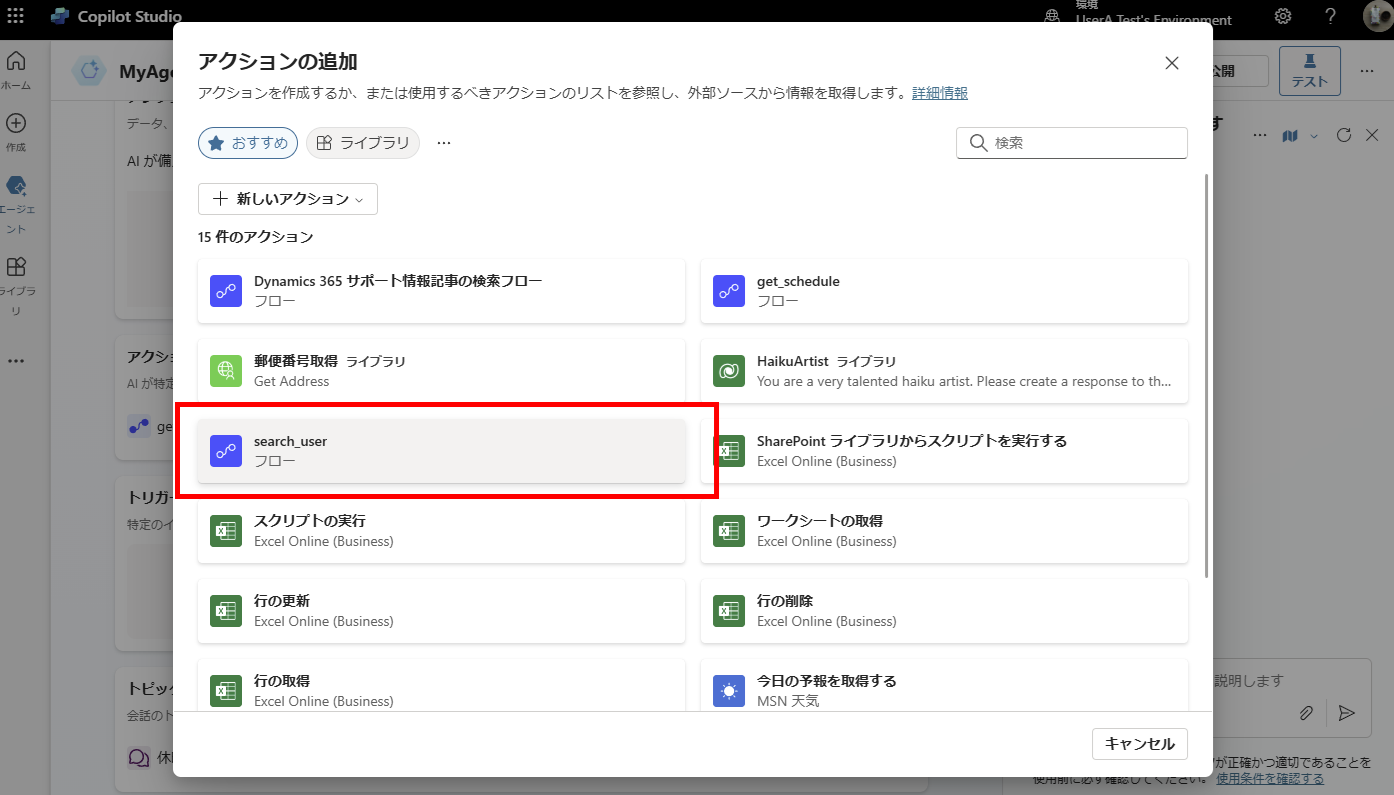Viewport: 1394px width, 795px height.
Task: Switch to the ライブラリ filter tab
Action: [x=363, y=143]
